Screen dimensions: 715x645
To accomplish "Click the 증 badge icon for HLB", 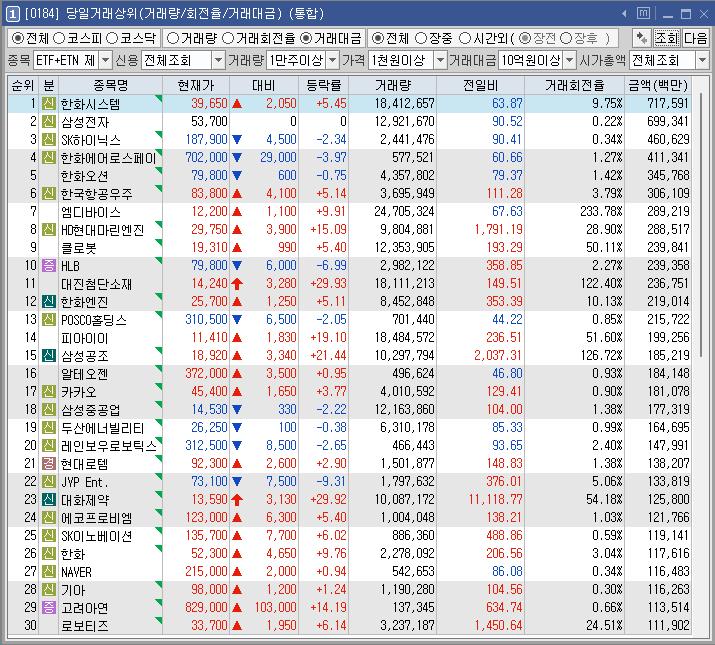I will coord(49,265).
